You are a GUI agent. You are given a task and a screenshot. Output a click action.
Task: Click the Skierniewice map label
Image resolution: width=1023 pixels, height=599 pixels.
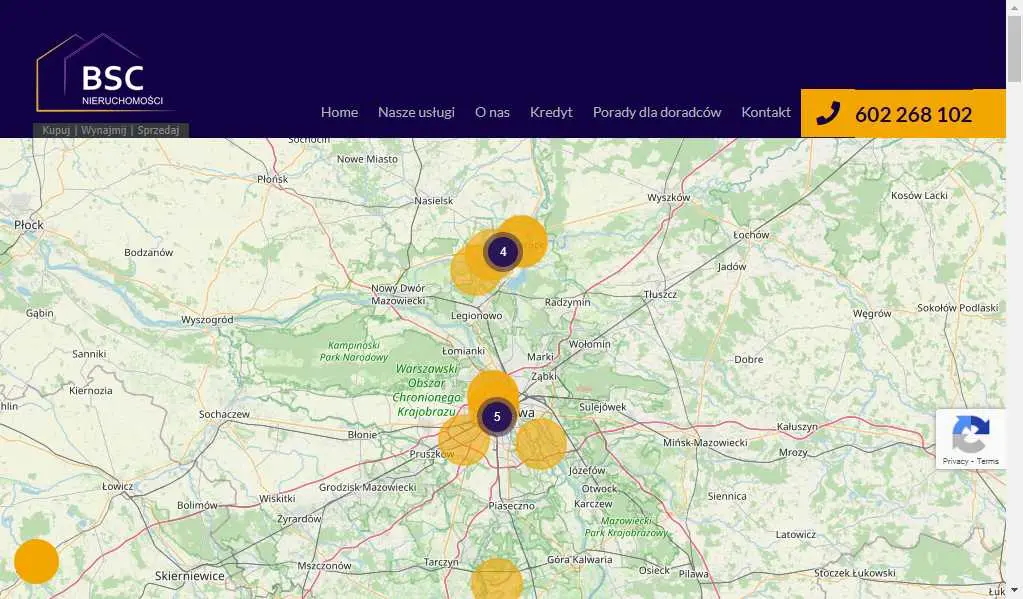(190, 576)
